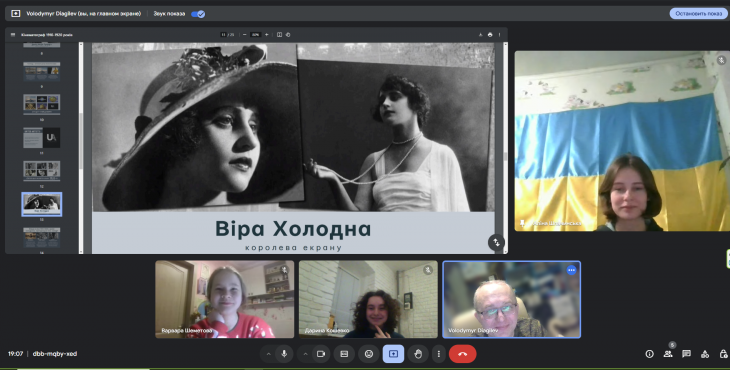Toggle the "Звук показа" switch
This screenshot has width=730, height=370.
198,14
